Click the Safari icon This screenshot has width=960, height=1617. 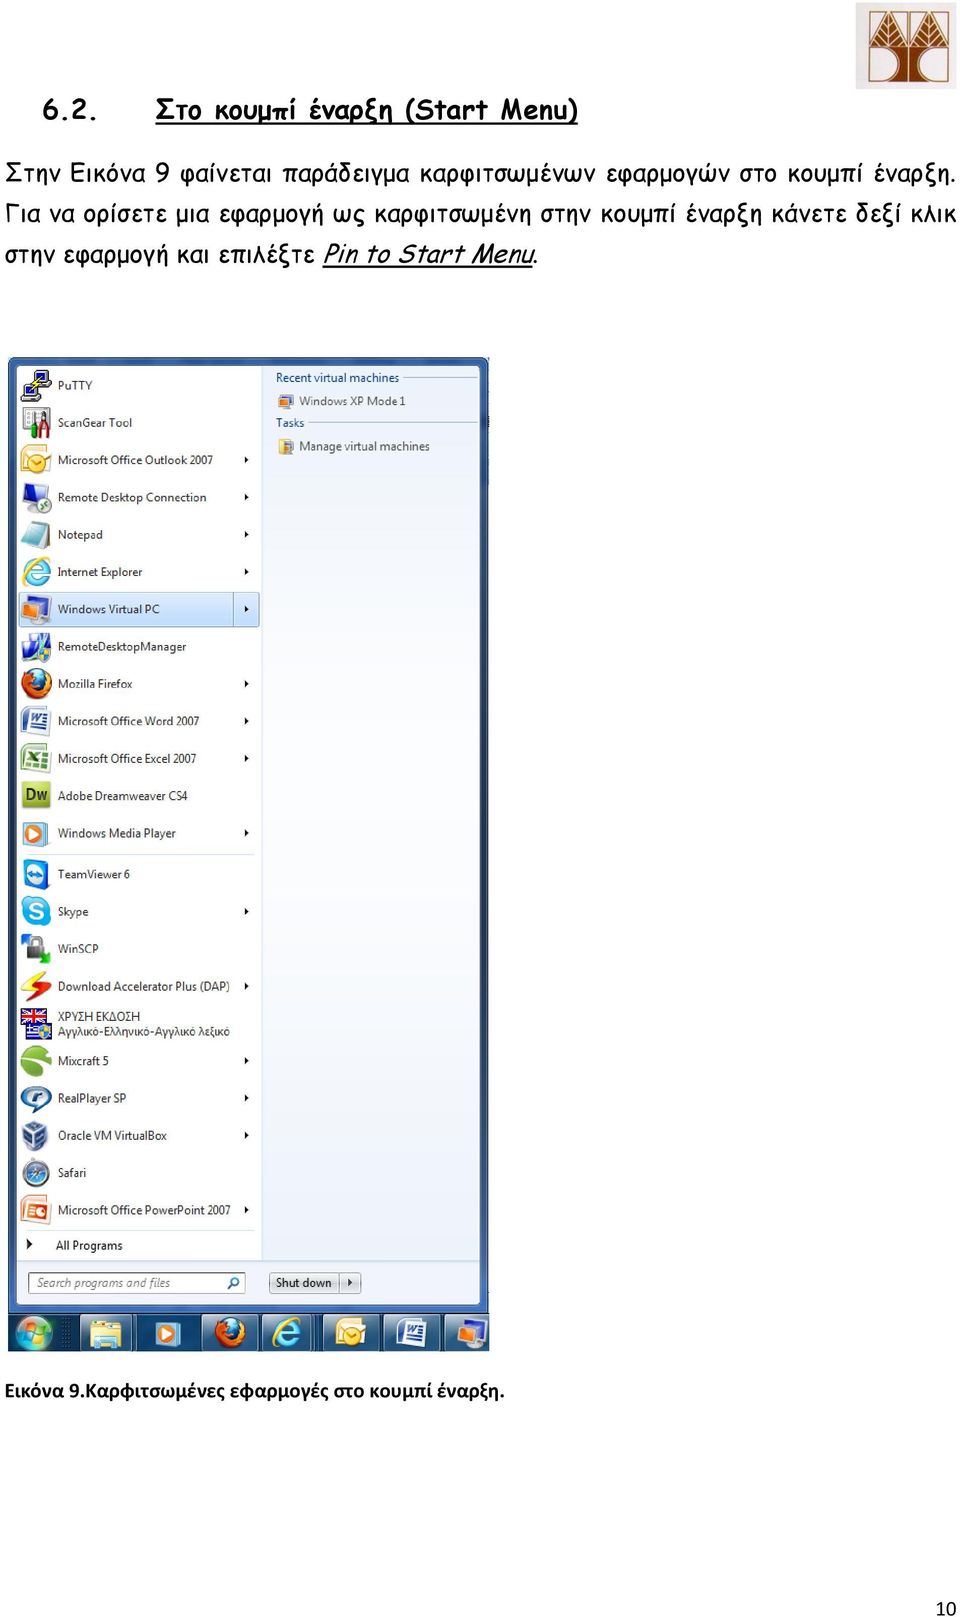[x=37, y=1173]
